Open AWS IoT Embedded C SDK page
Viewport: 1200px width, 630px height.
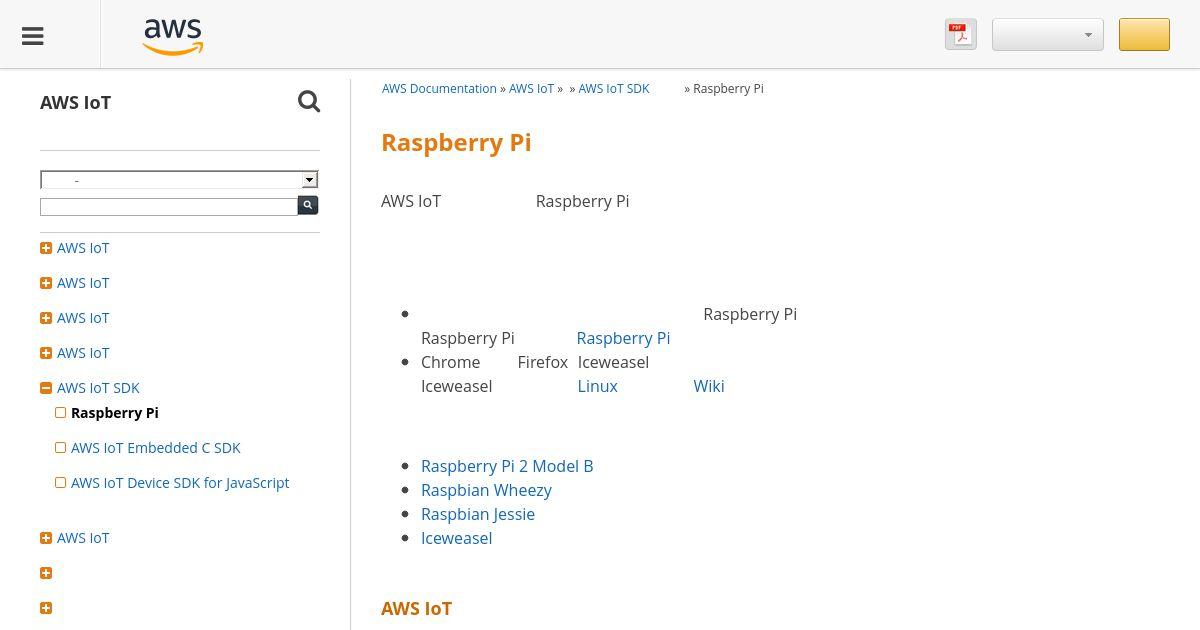click(x=156, y=448)
